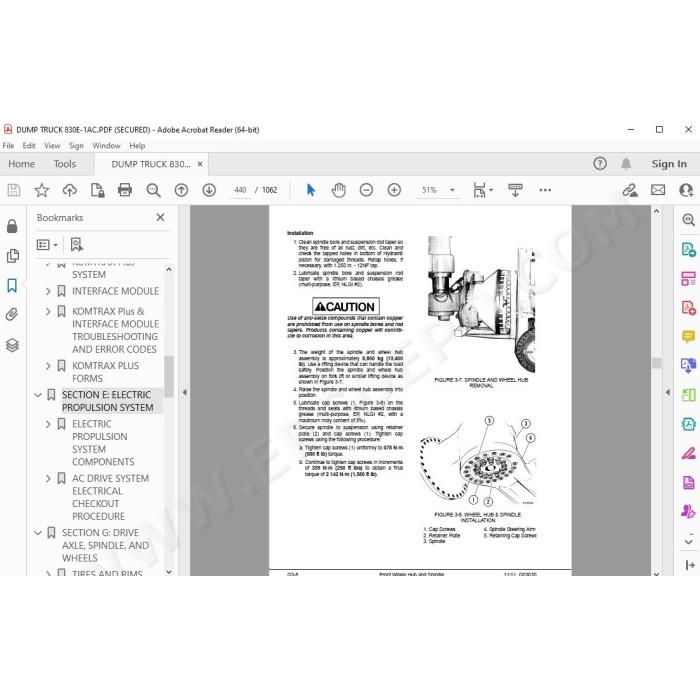Add the document to starred files
Viewport: 700px width, 700px height.
tap(42, 190)
